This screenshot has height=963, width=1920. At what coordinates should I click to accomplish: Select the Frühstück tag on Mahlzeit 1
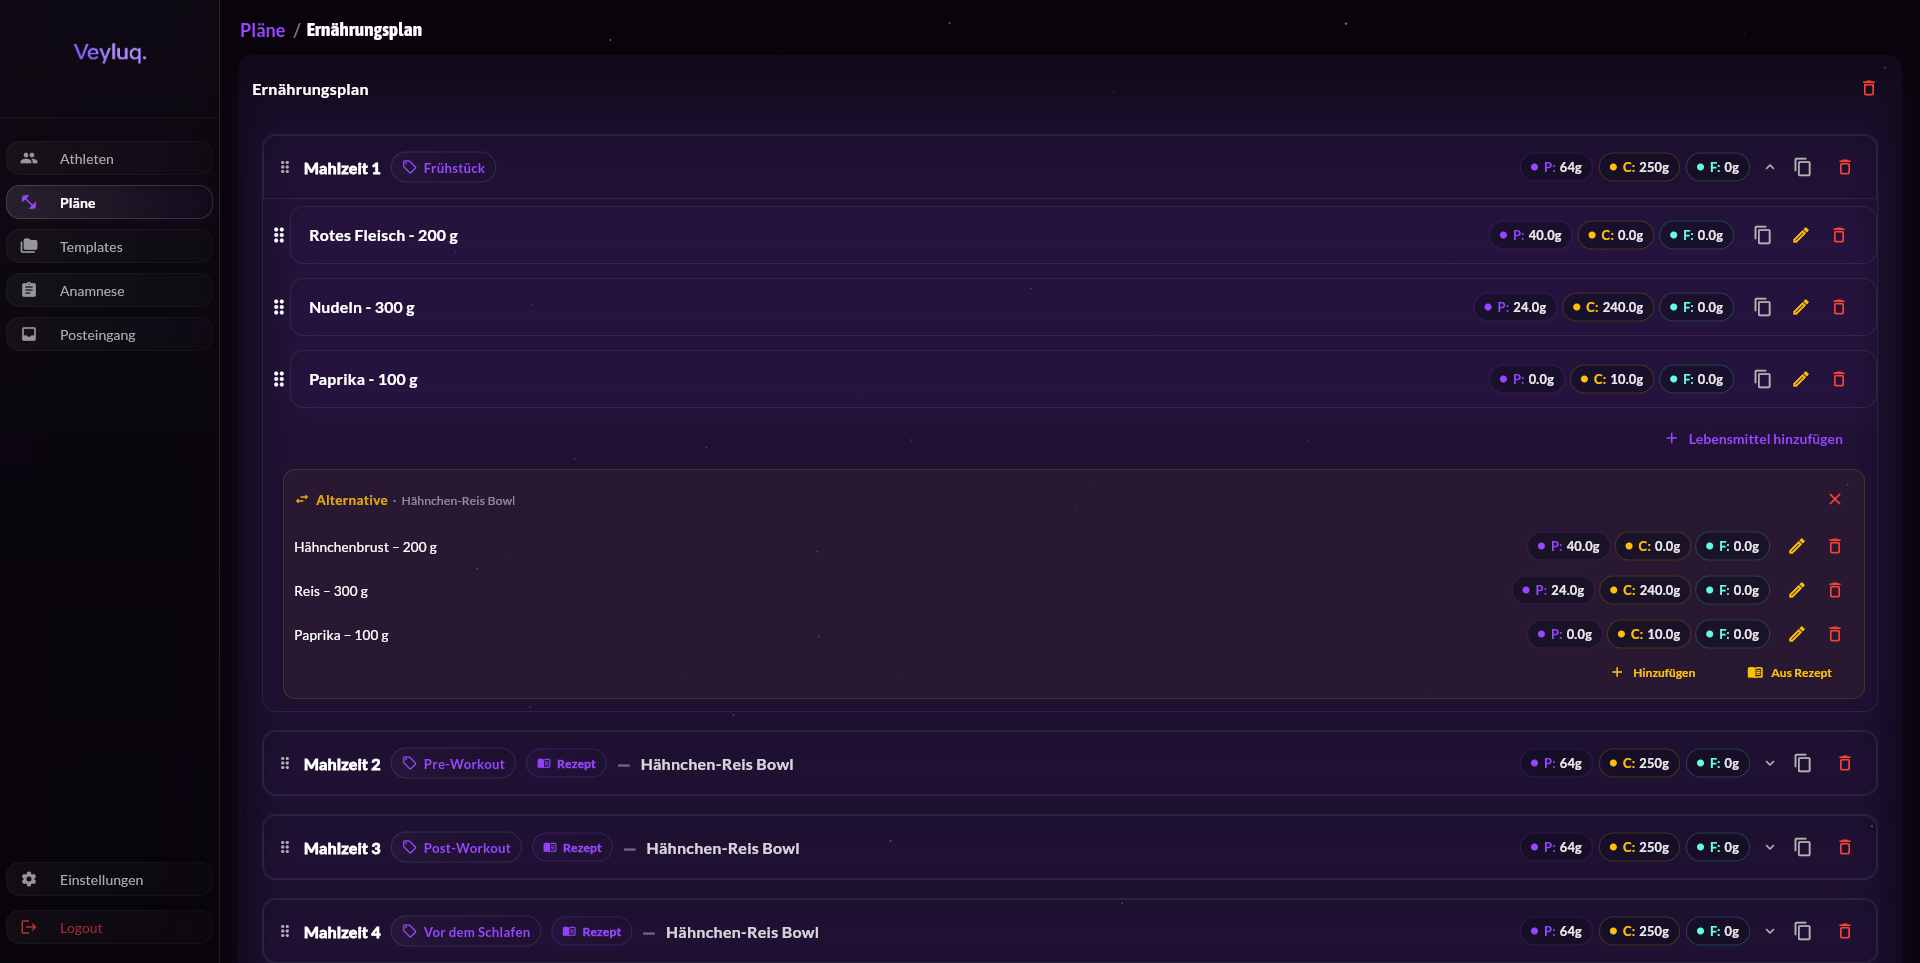click(443, 168)
